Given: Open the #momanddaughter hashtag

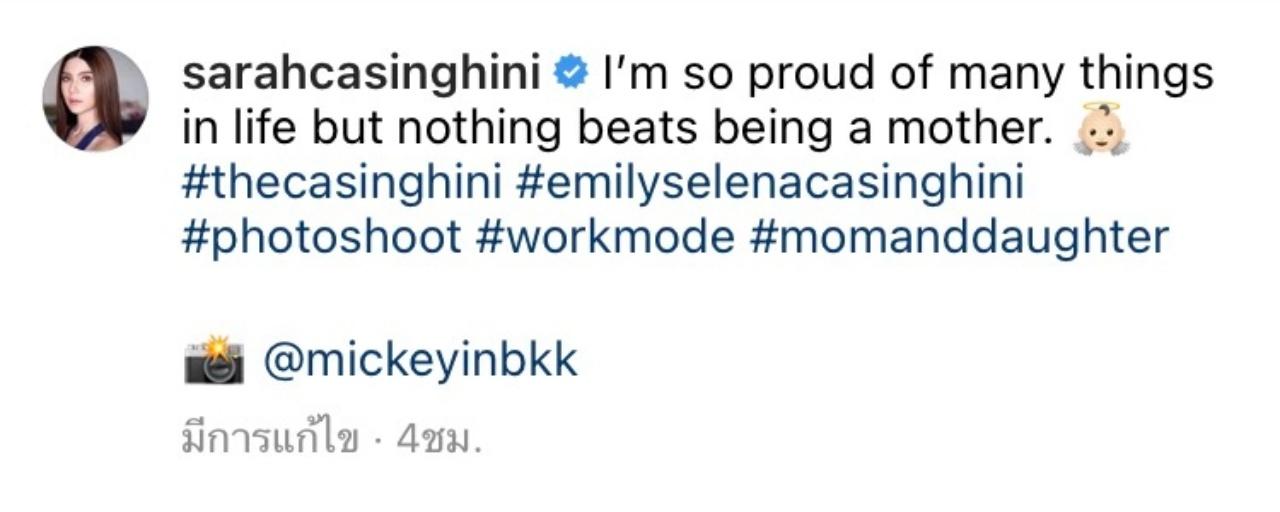Looking at the screenshot, I should (x=958, y=238).
